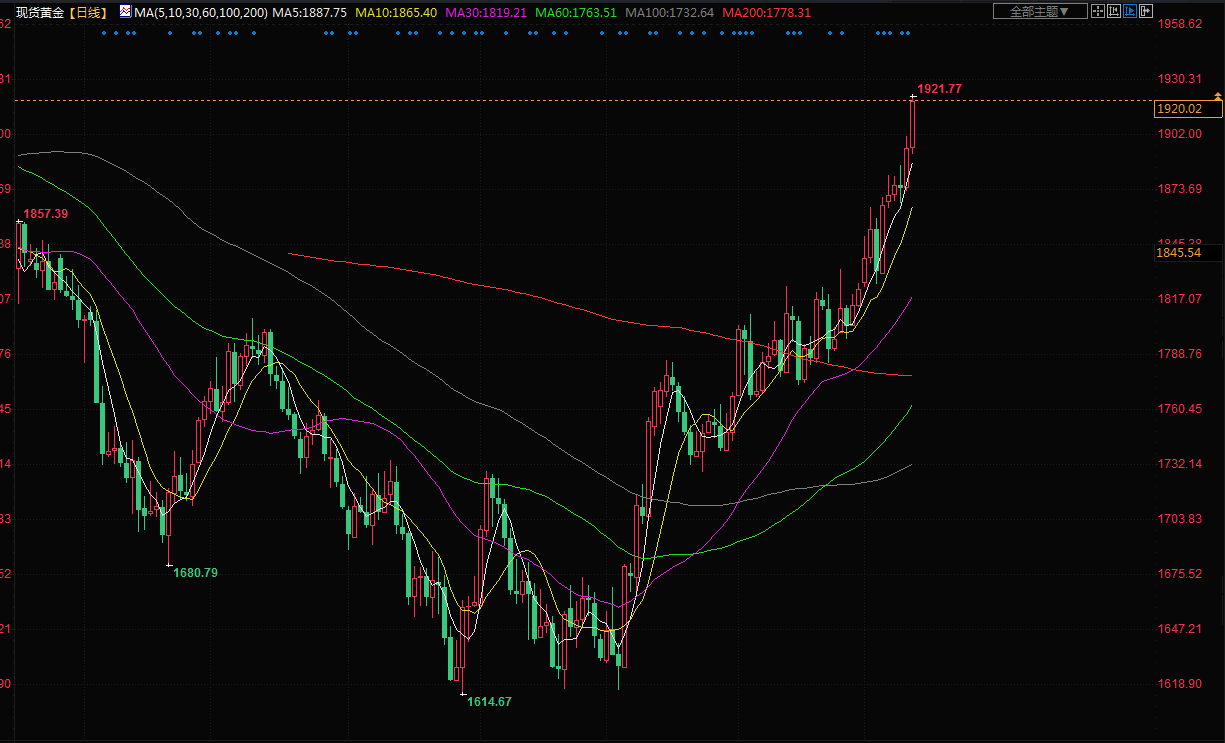Select the green MA60 label

pyautogui.click(x=575, y=12)
